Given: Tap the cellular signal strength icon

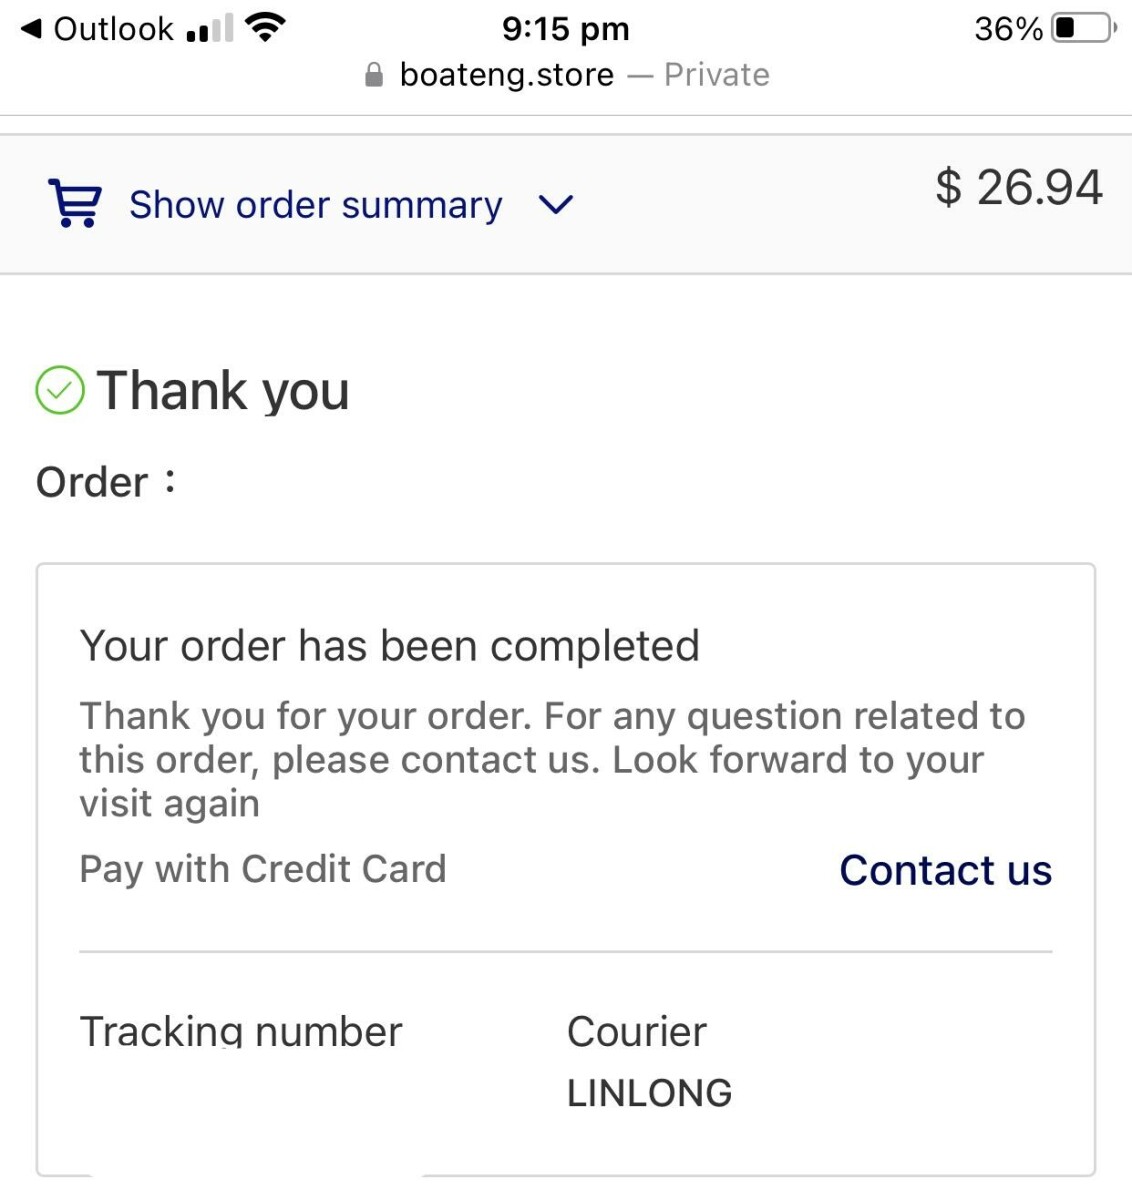Looking at the screenshot, I should (x=209, y=30).
